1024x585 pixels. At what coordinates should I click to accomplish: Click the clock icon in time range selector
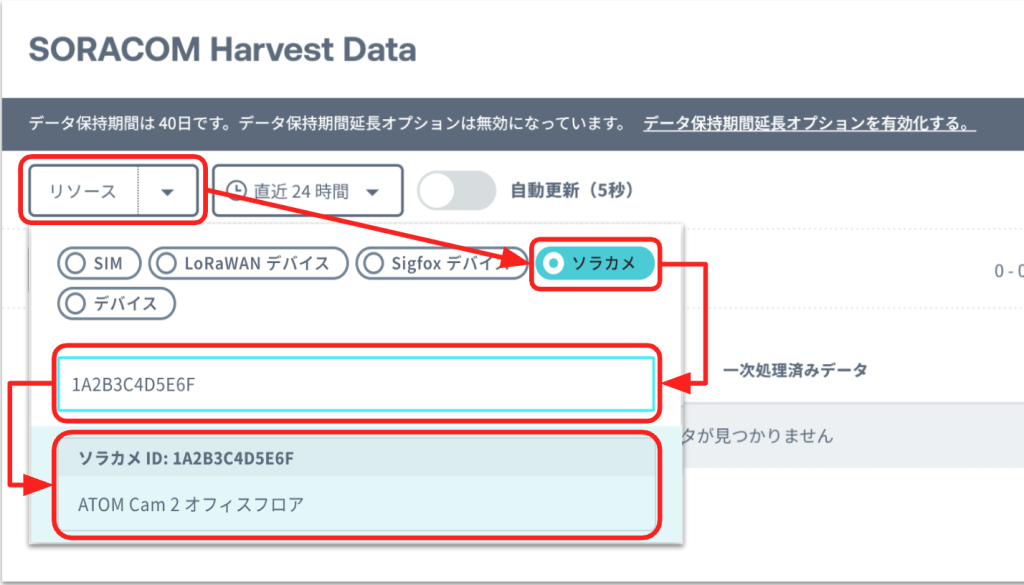click(x=236, y=191)
